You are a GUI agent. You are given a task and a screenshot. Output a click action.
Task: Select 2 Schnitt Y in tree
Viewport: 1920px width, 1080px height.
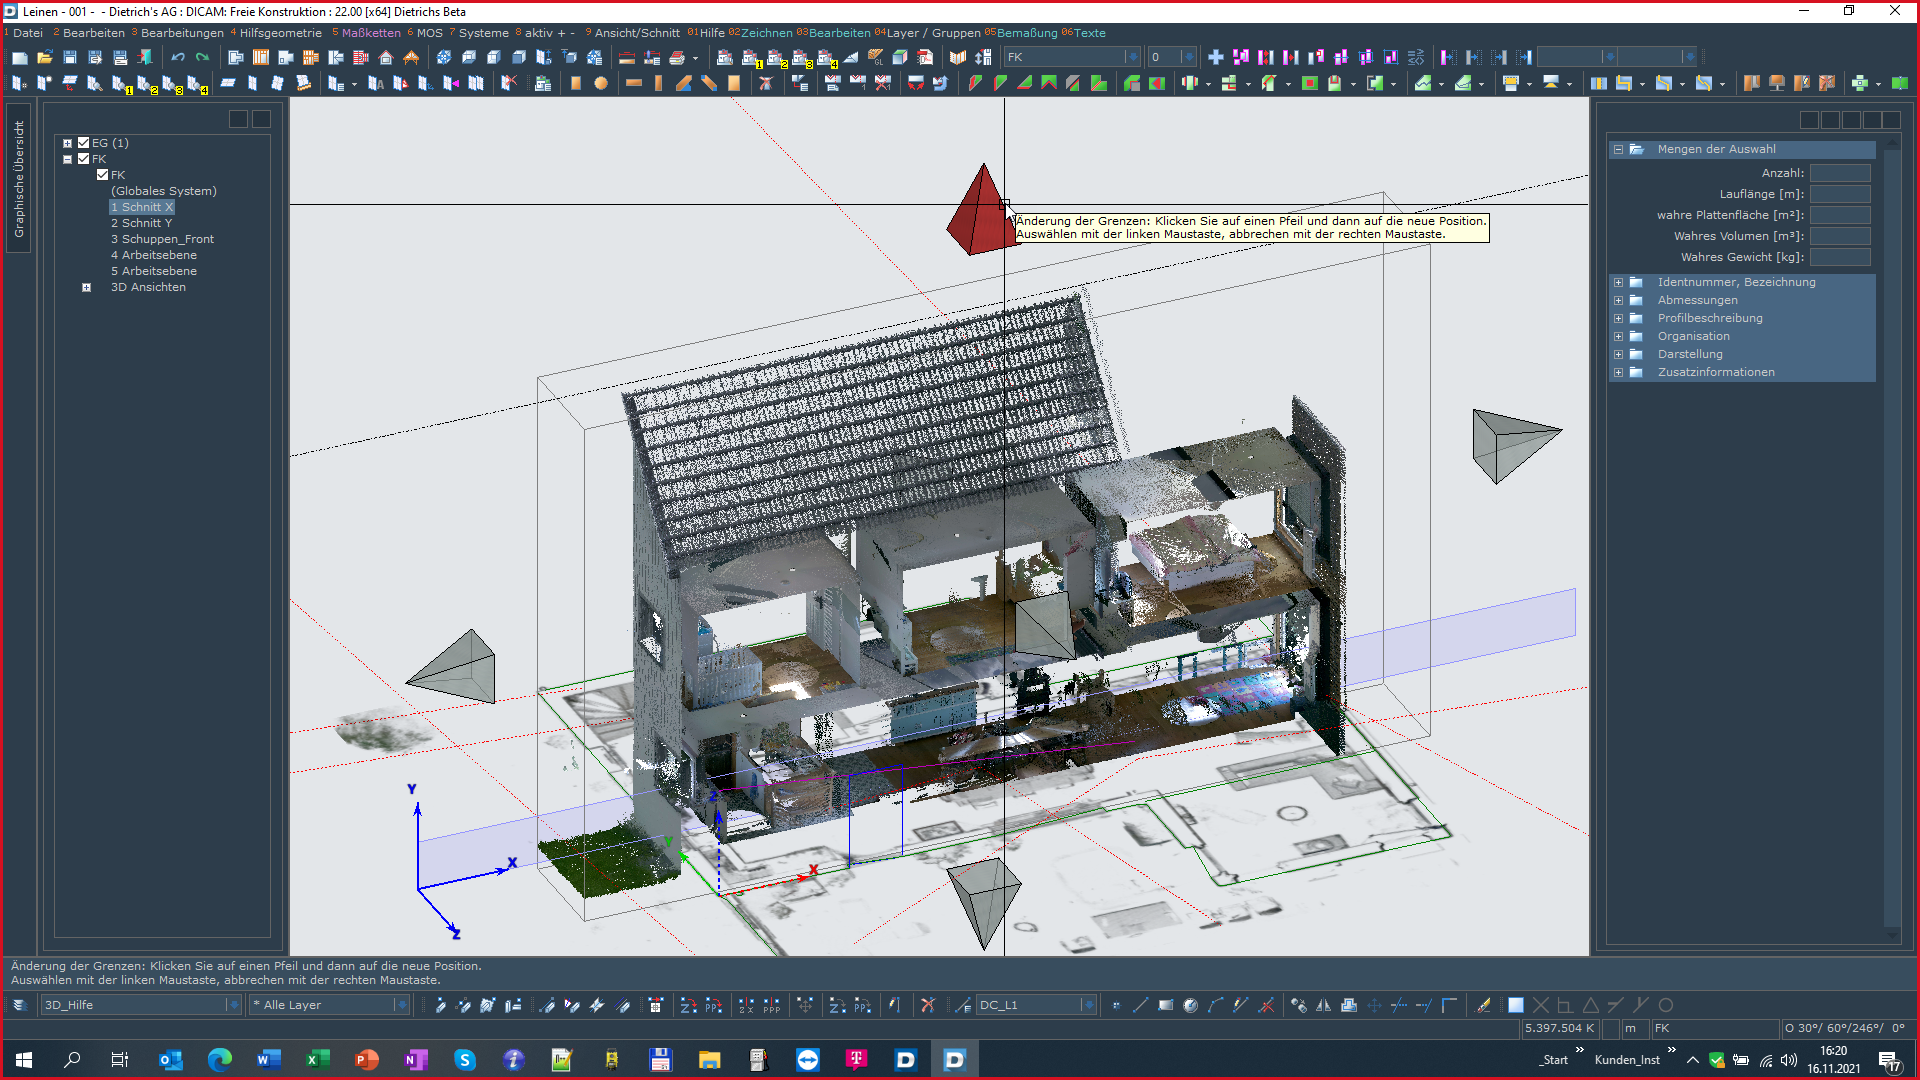click(141, 223)
